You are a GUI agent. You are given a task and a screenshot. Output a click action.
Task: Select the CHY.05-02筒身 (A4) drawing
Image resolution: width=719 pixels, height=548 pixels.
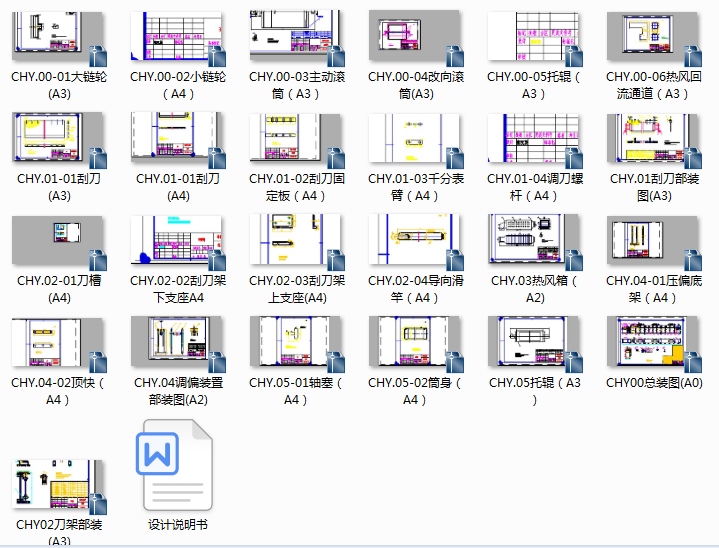[x=416, y=344]
